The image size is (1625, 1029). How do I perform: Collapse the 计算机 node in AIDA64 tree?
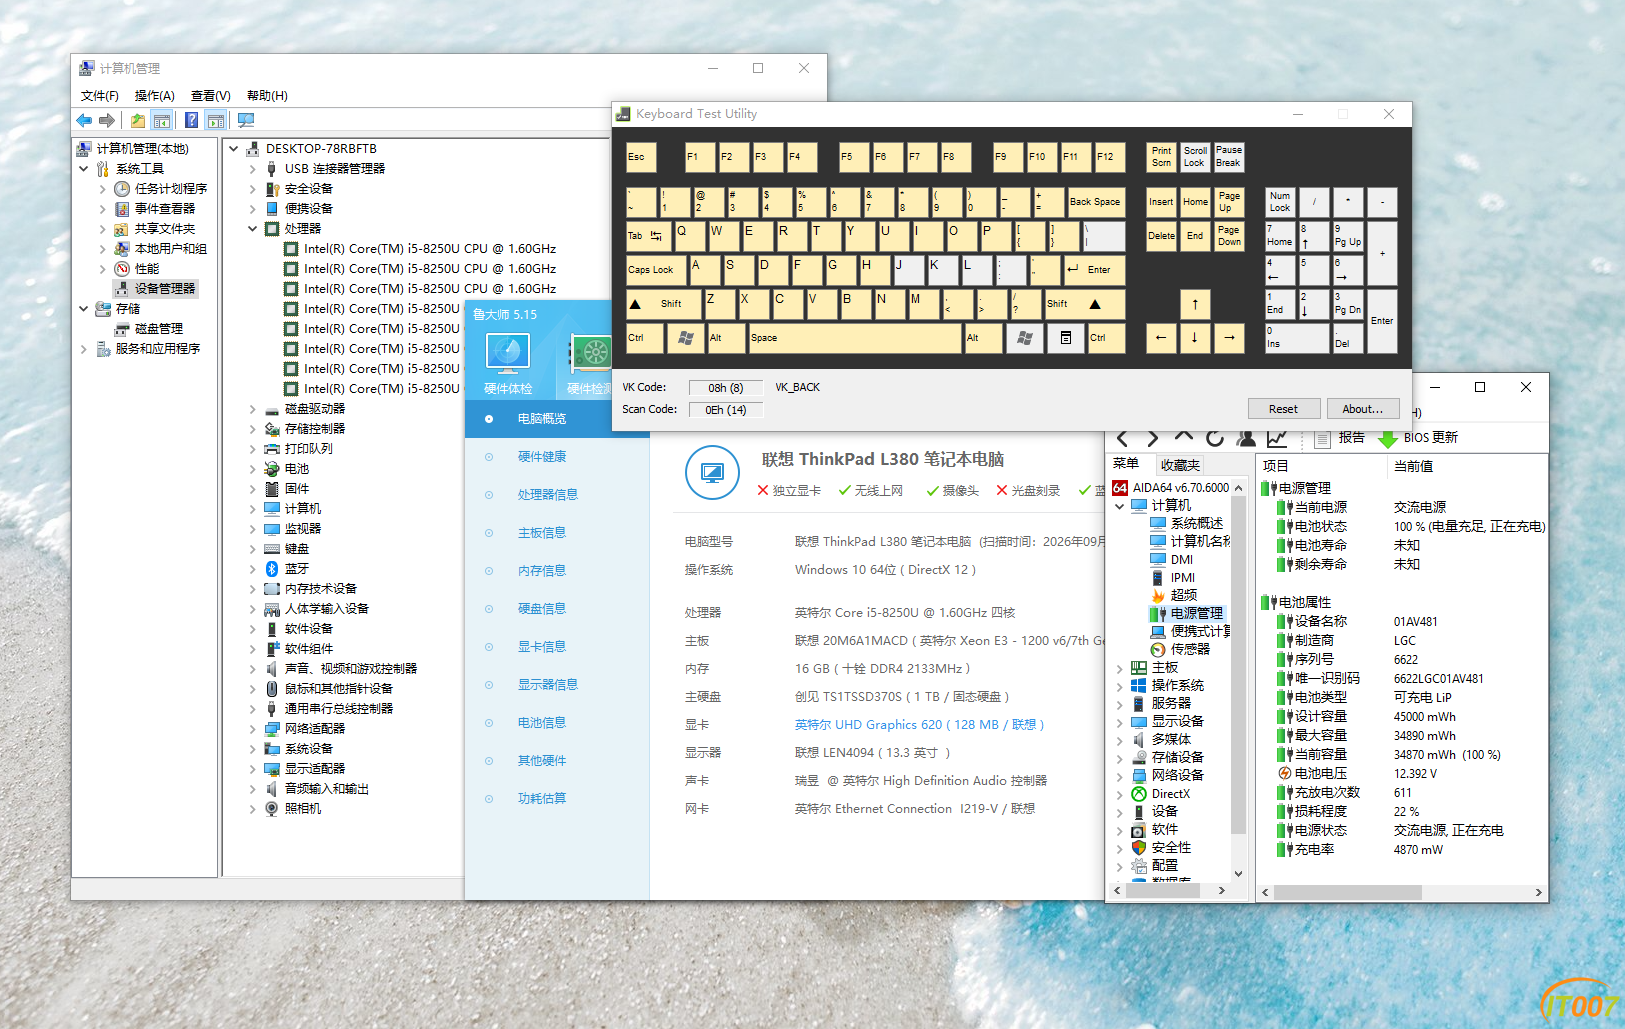click(x=1120, y=506)
